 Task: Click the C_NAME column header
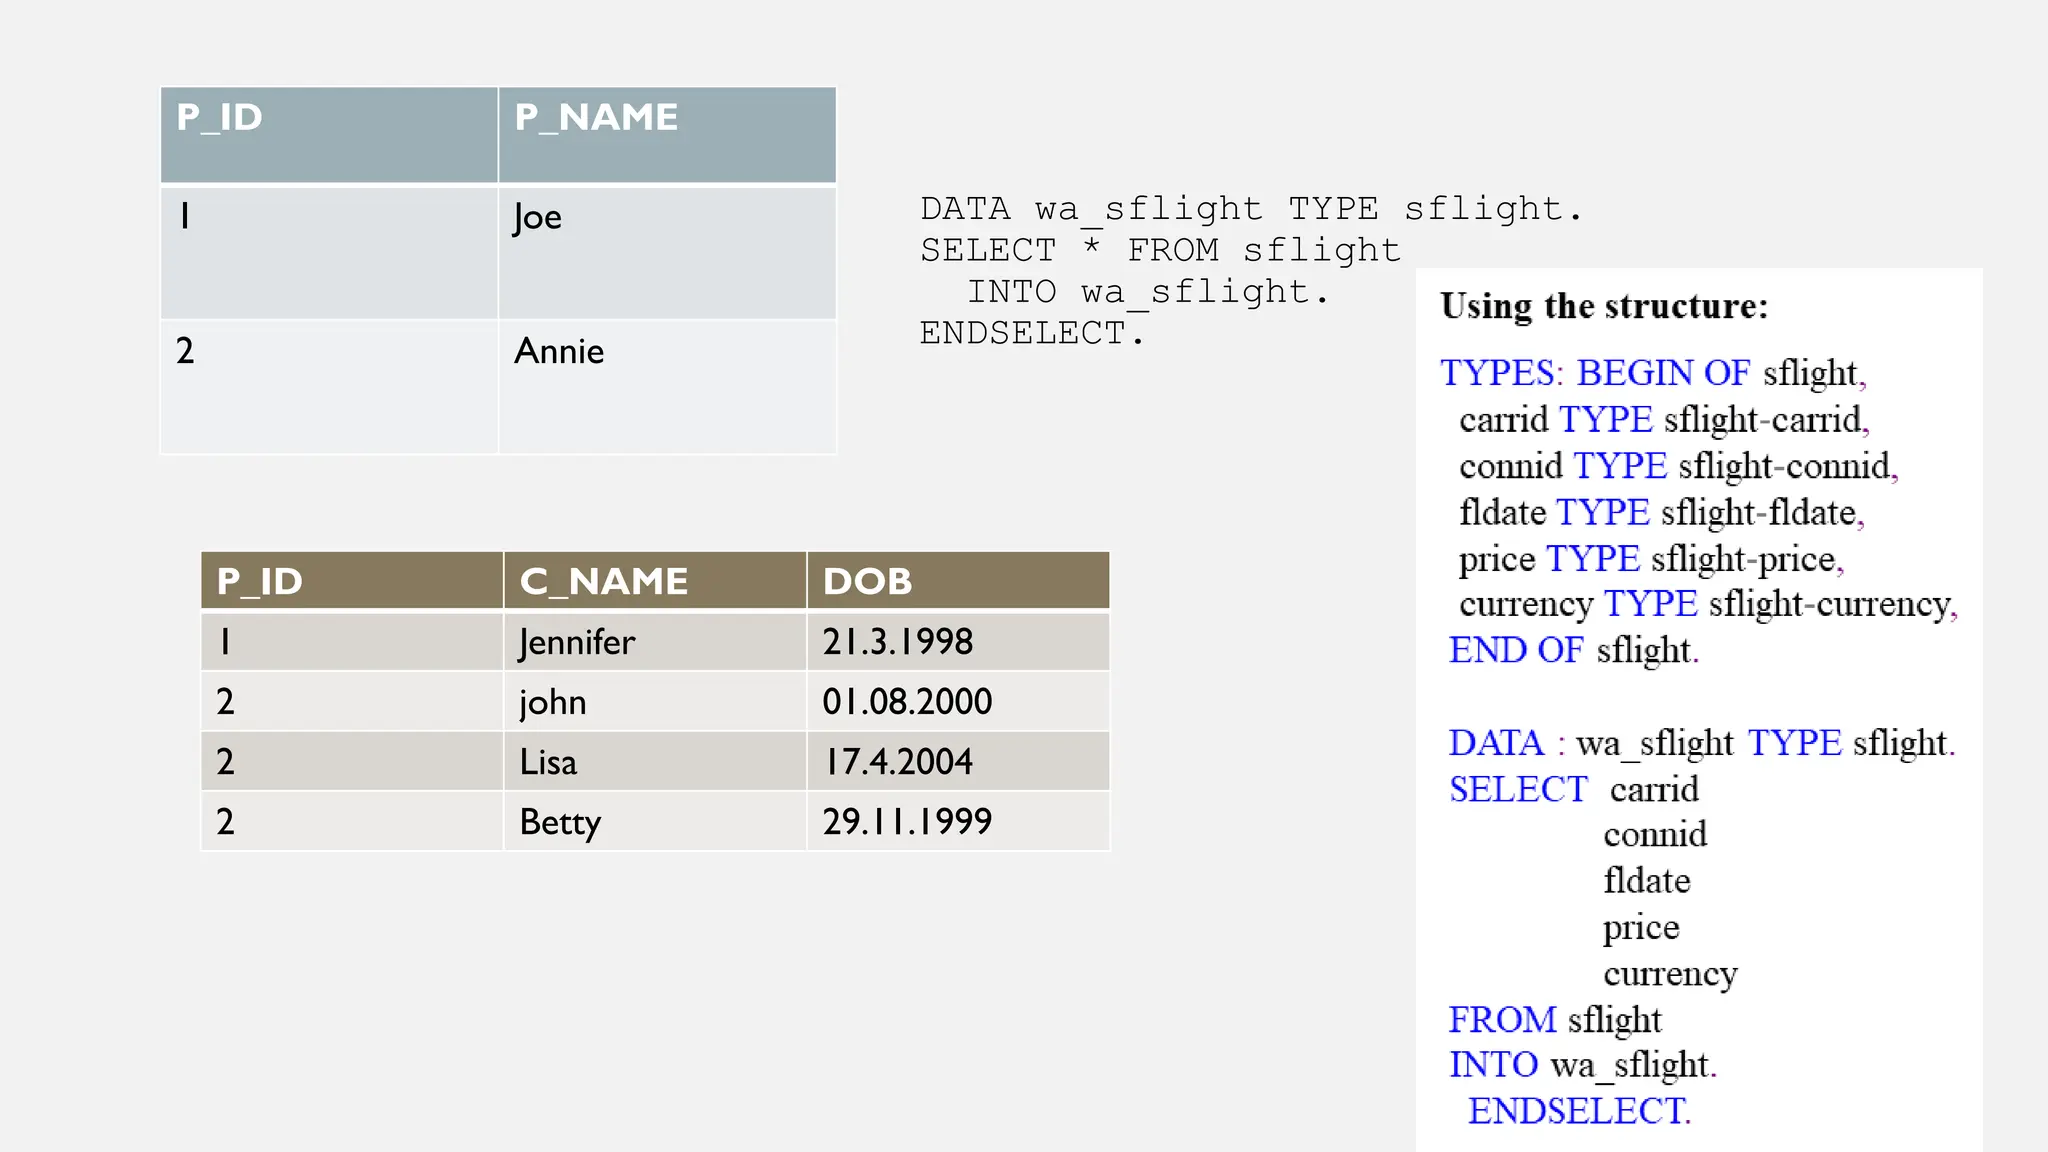coord(655,580)
